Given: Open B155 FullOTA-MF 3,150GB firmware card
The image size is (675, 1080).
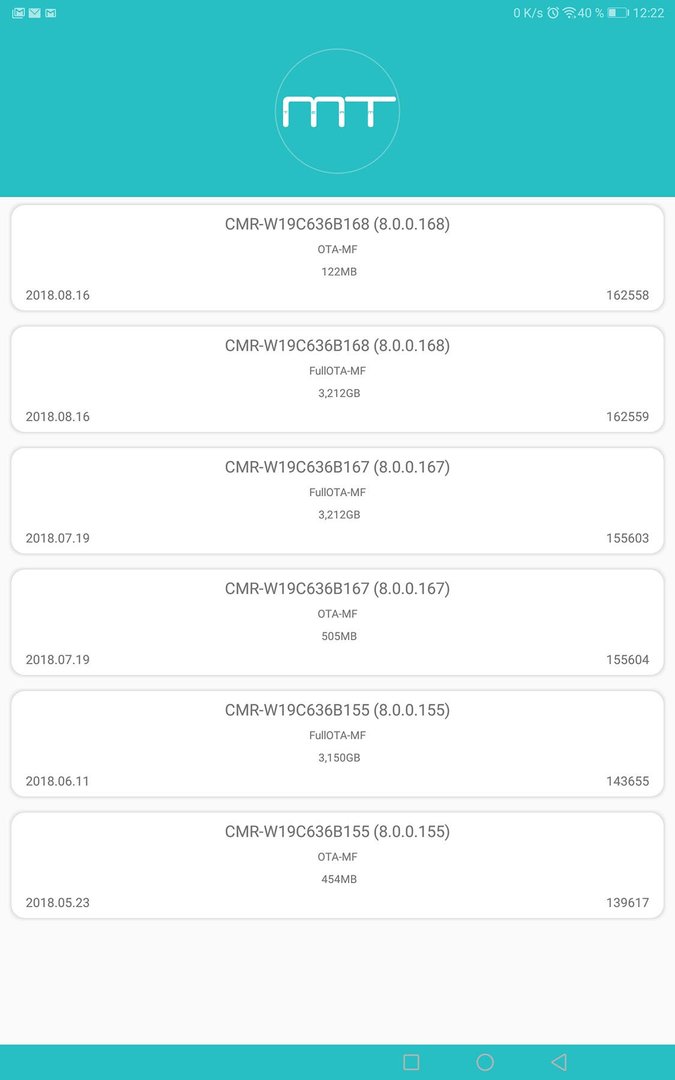Looking at the screenshot, I should 338,744.
